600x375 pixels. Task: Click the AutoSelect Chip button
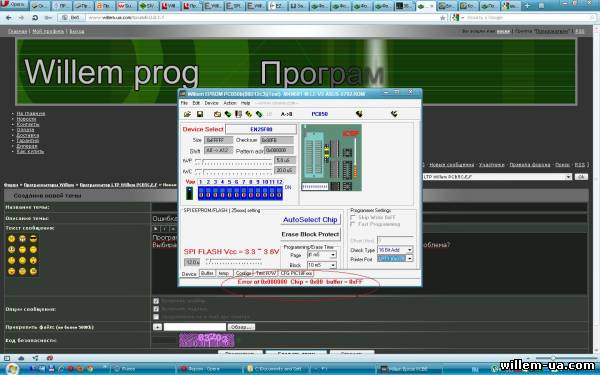pyautogui.click(x=310, y=220)
